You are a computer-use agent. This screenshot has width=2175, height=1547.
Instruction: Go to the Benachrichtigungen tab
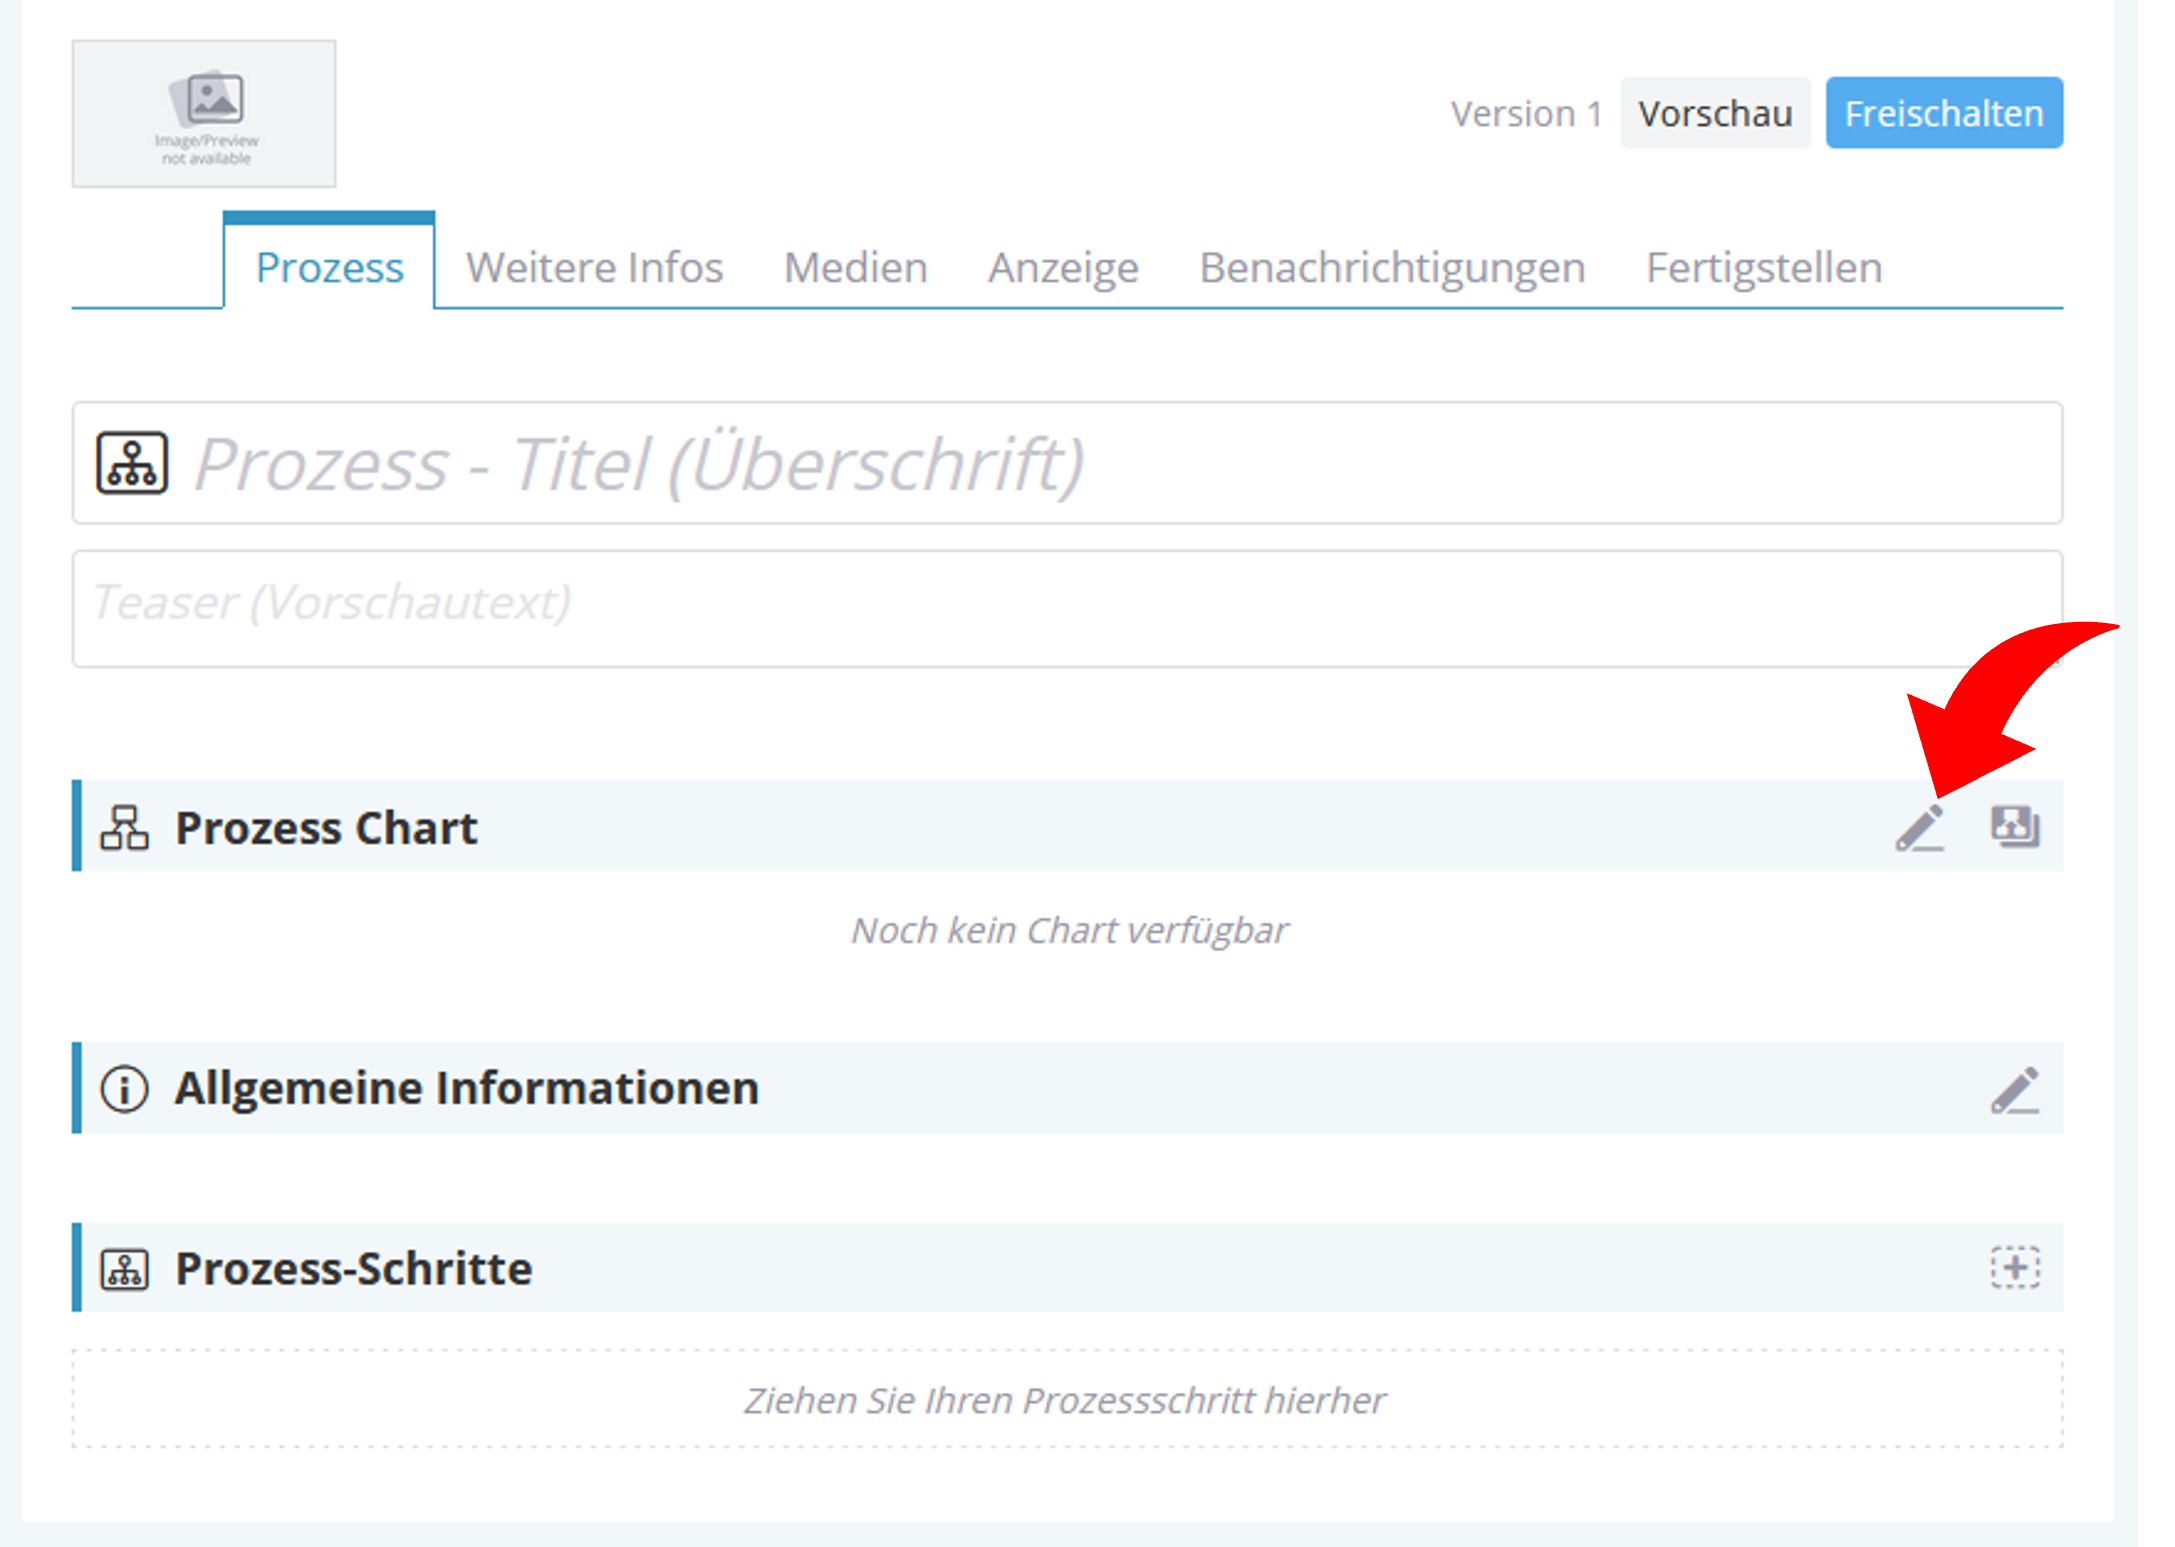coord(1392,267)
